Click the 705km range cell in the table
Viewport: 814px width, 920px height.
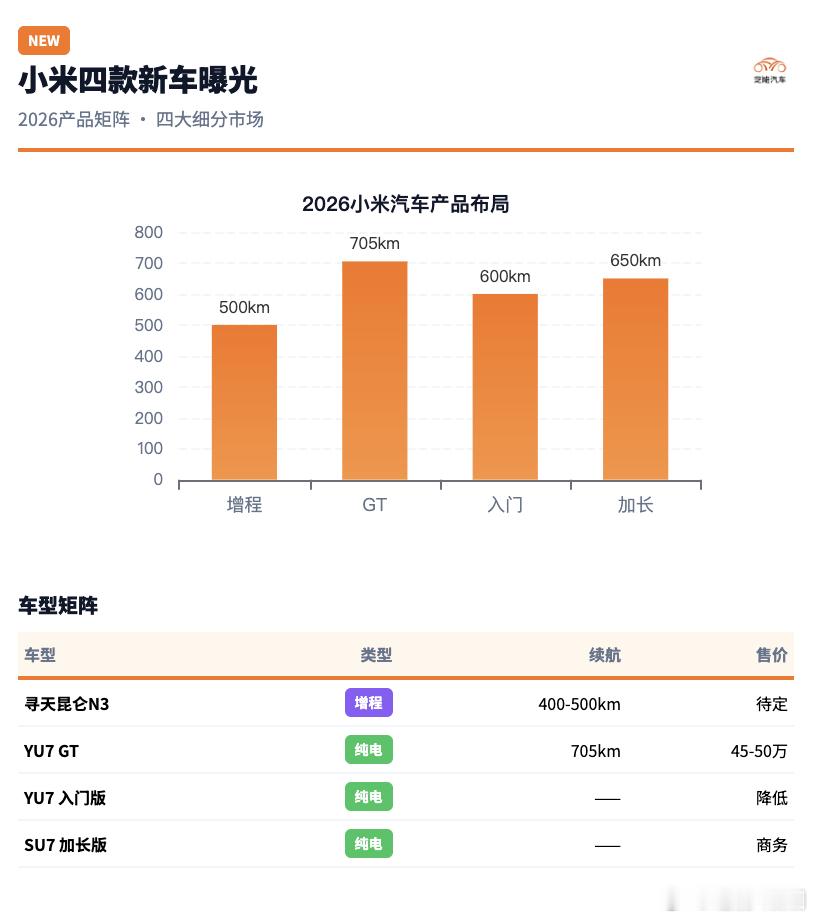click(x=596, y=751)
